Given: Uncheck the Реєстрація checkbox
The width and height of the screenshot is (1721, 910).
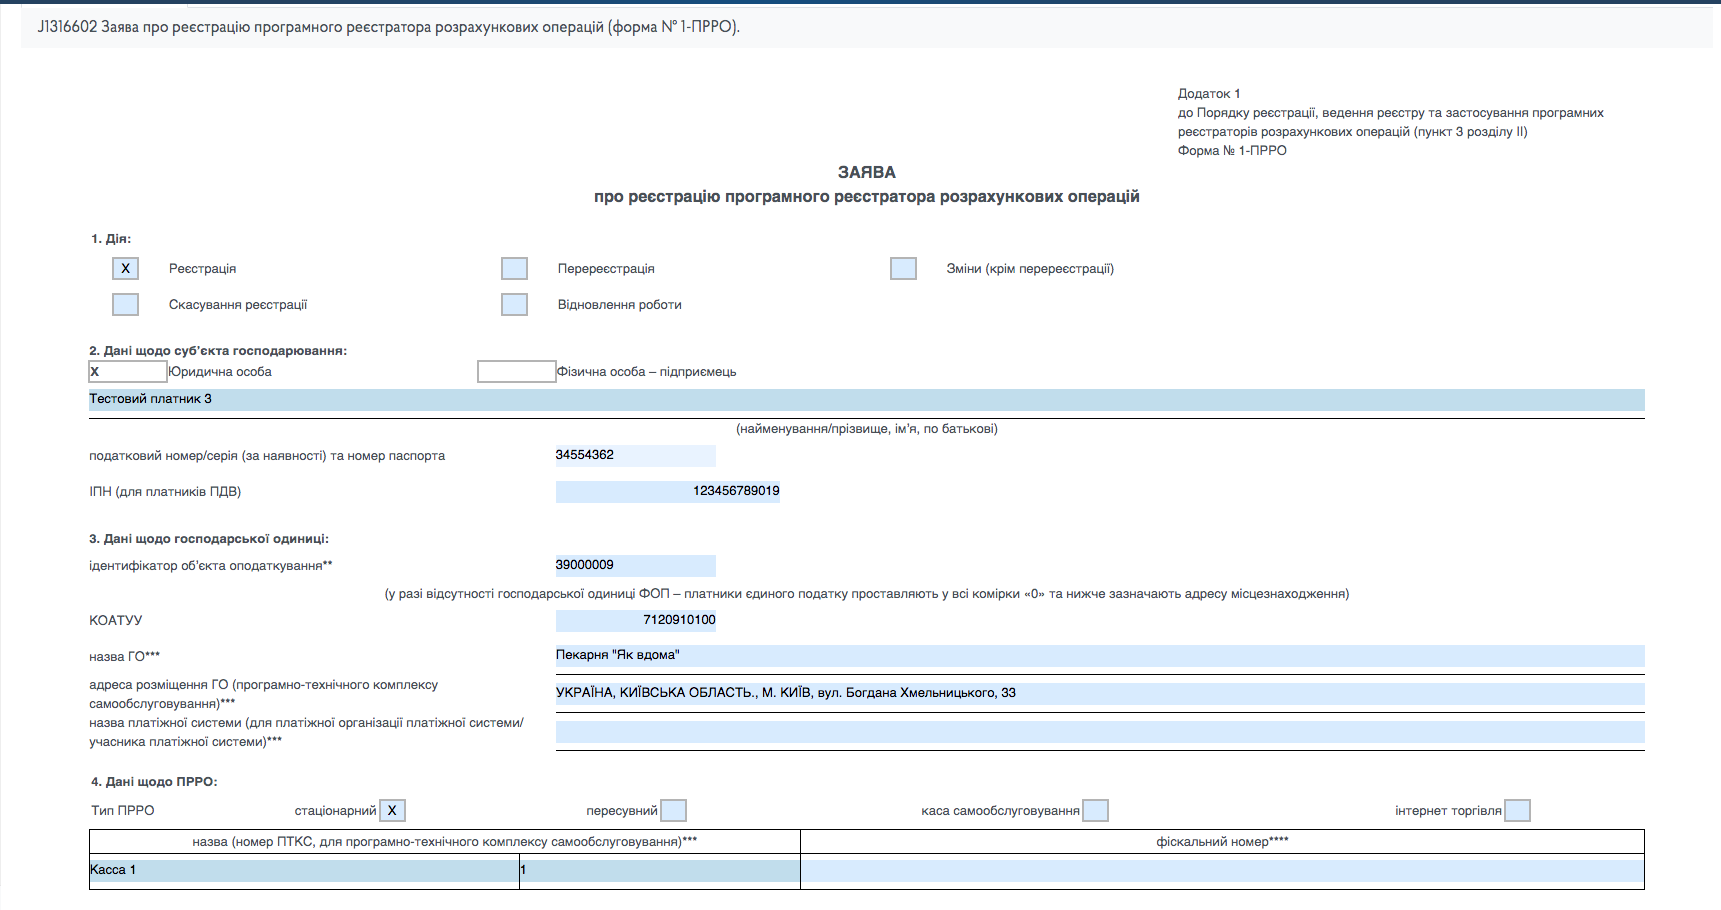Looking at the screenshot, I should pyautogui.click(x=125, y=268).
